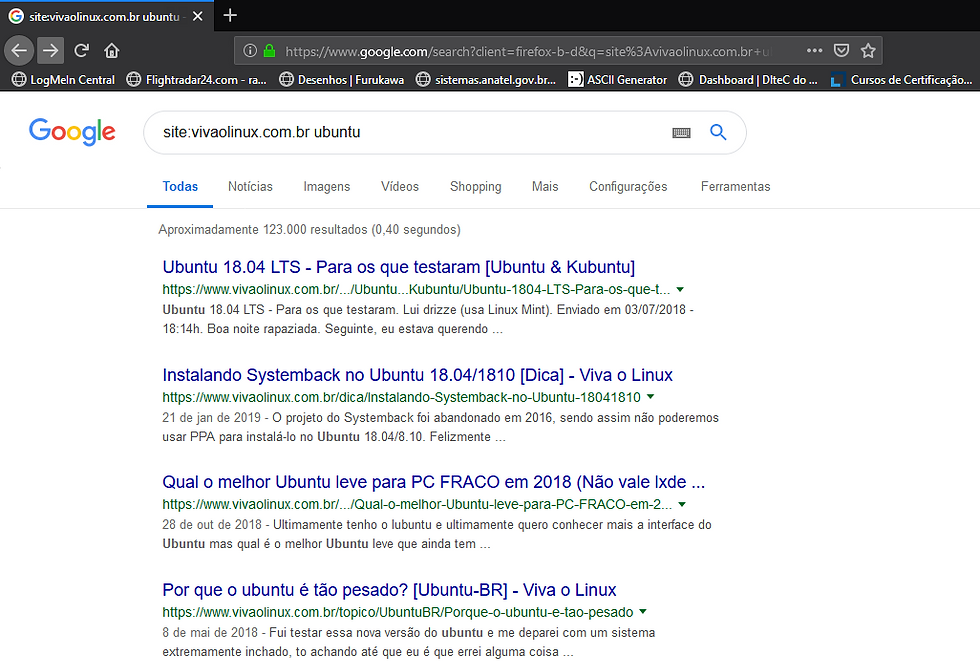
Task: Close the site:vivaolinux.com.br ubuntu tab
Action: tap(198, 16)
